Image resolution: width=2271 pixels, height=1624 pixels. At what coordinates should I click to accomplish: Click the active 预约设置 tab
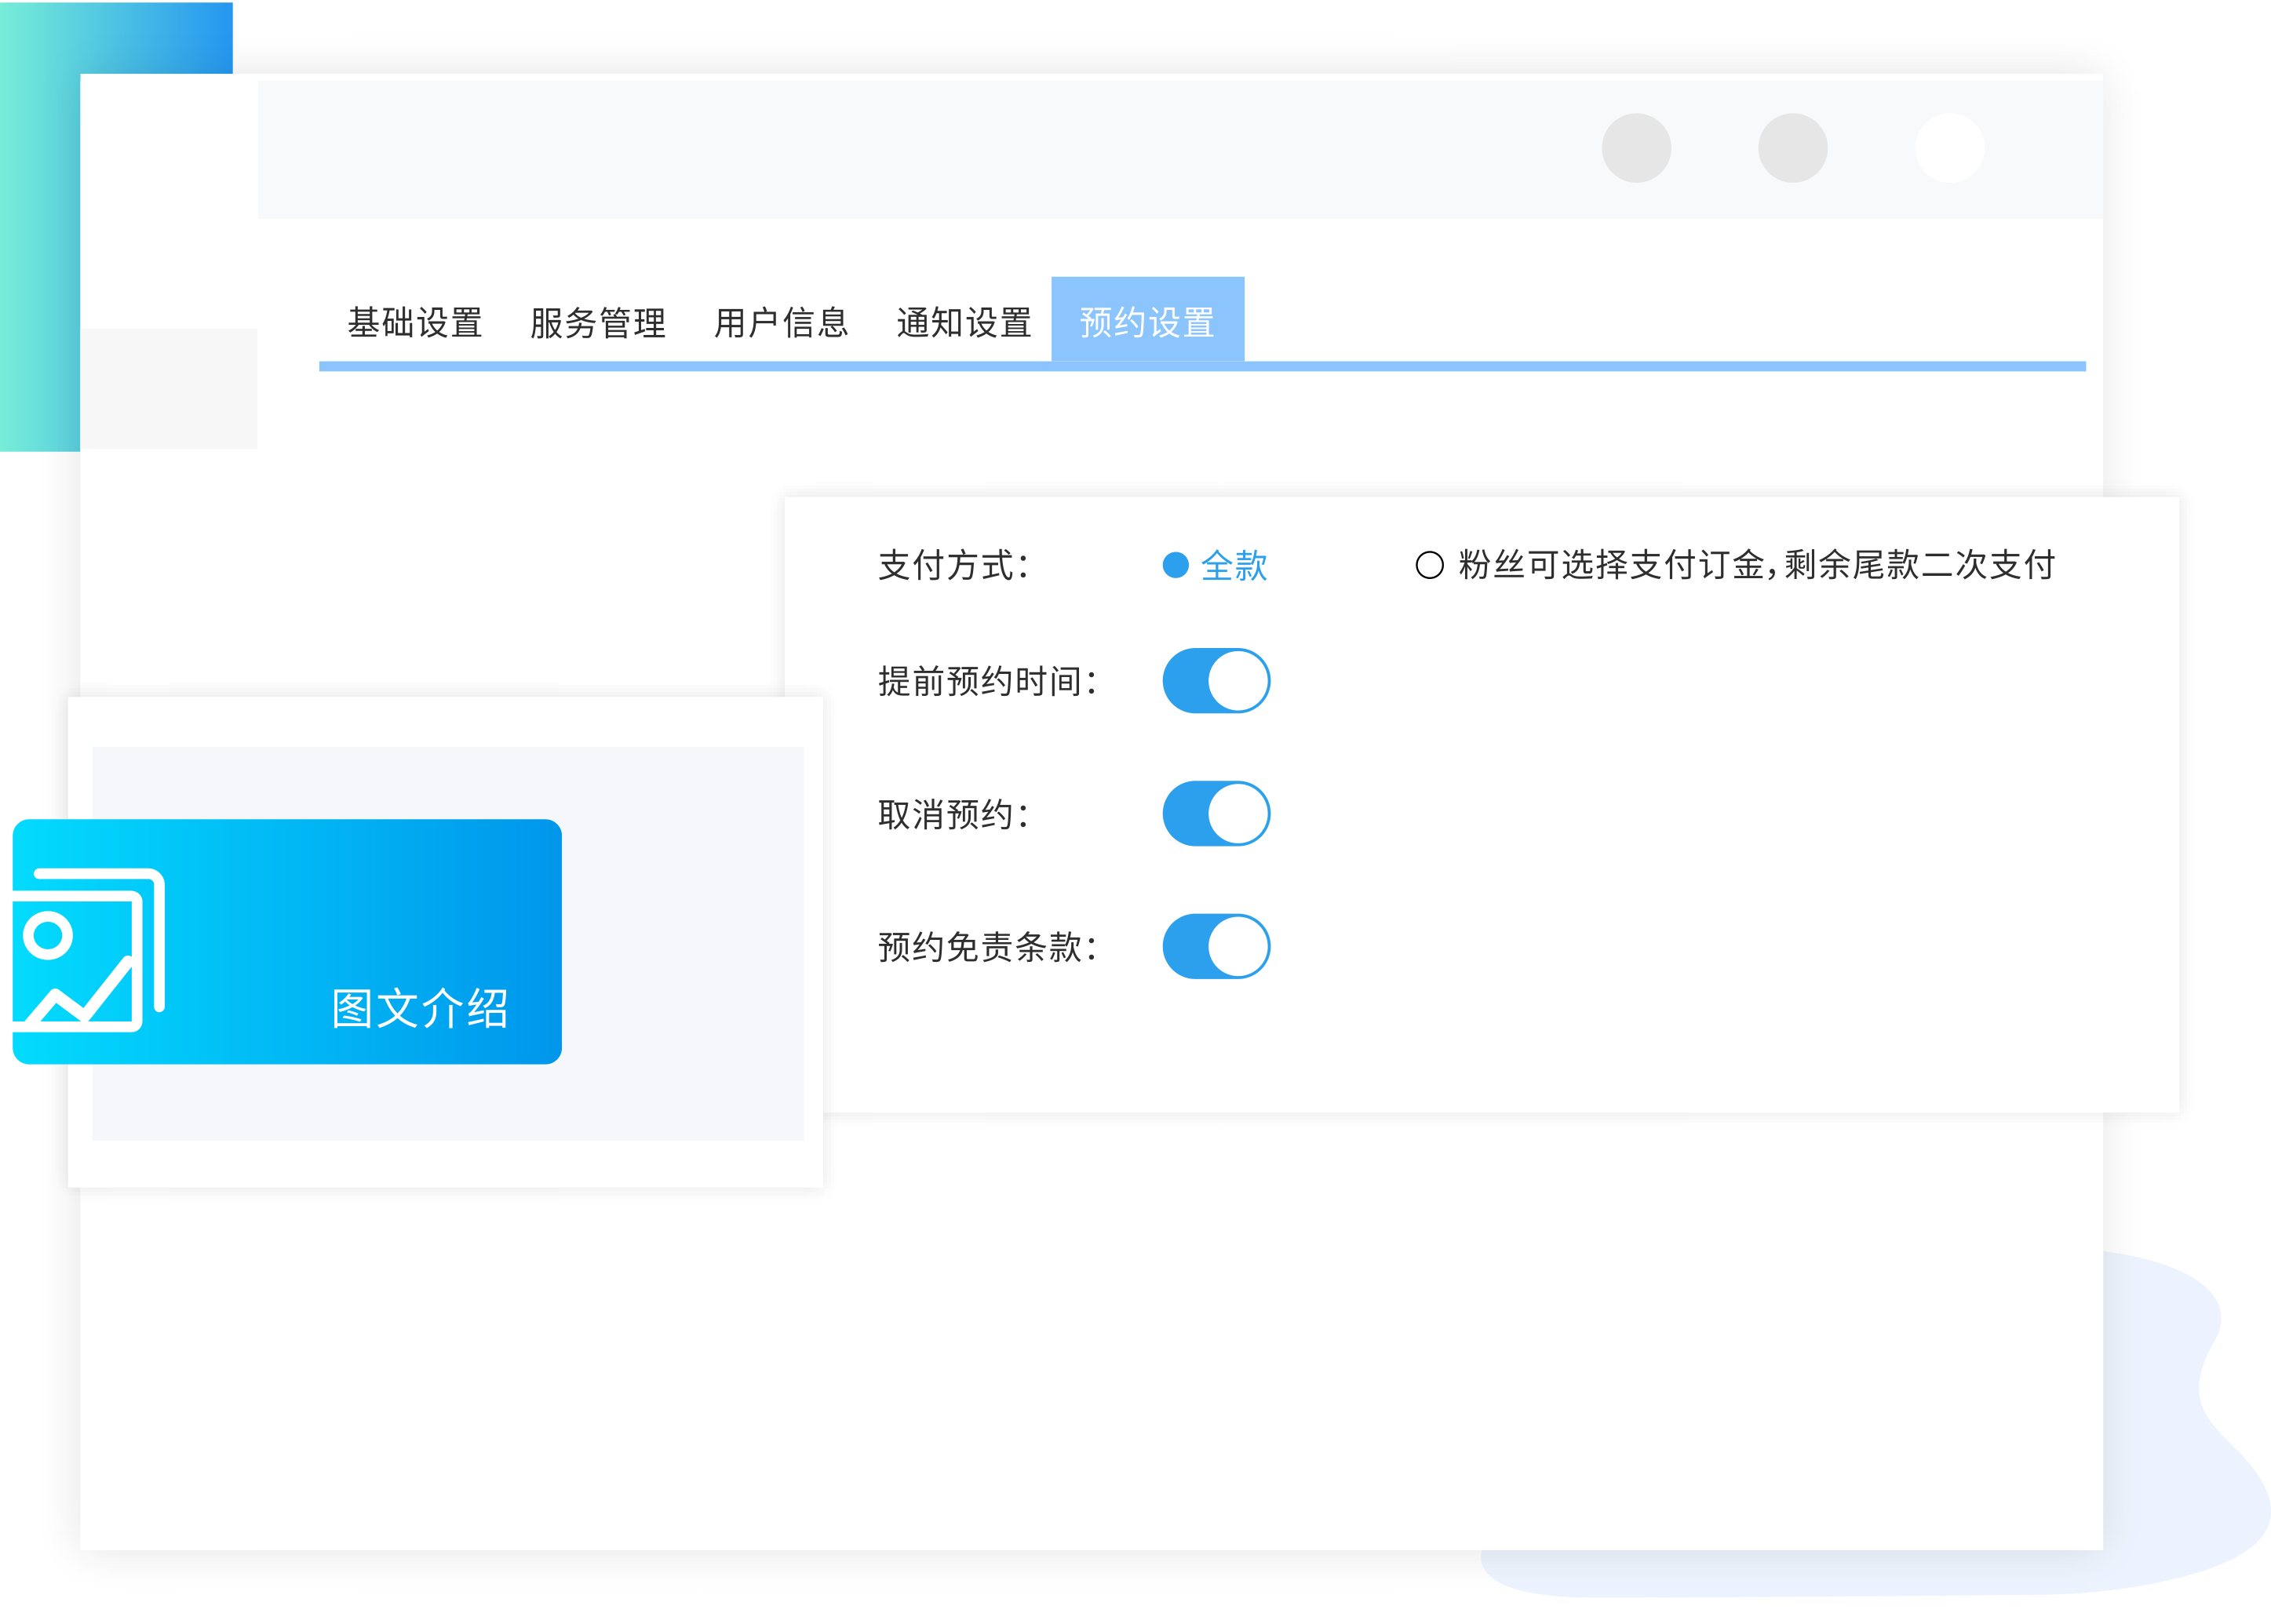tap(1147, 320)
